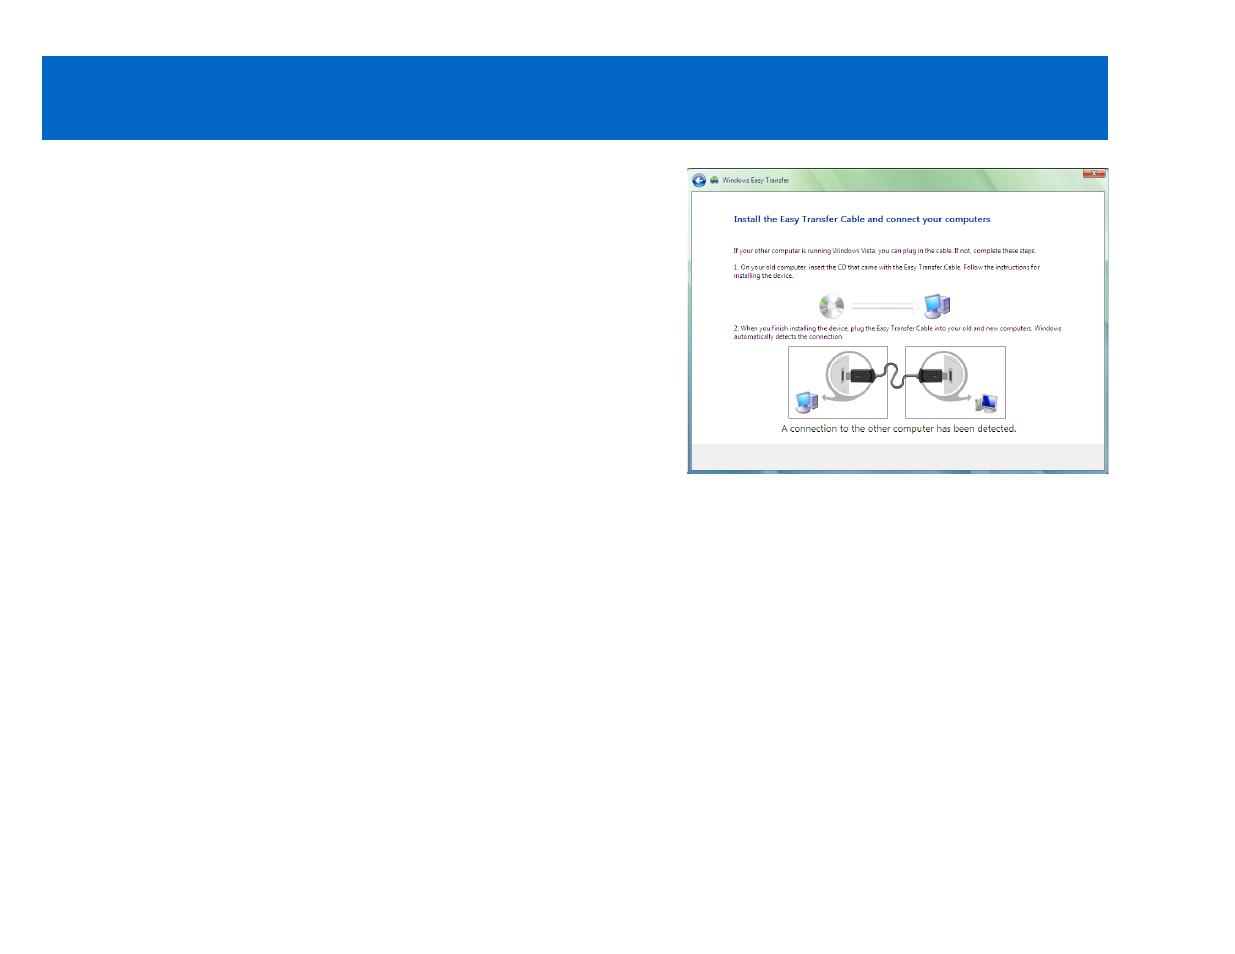
Task: Click the Windows Easy Transfer title icon
Action: click(714, 181)
